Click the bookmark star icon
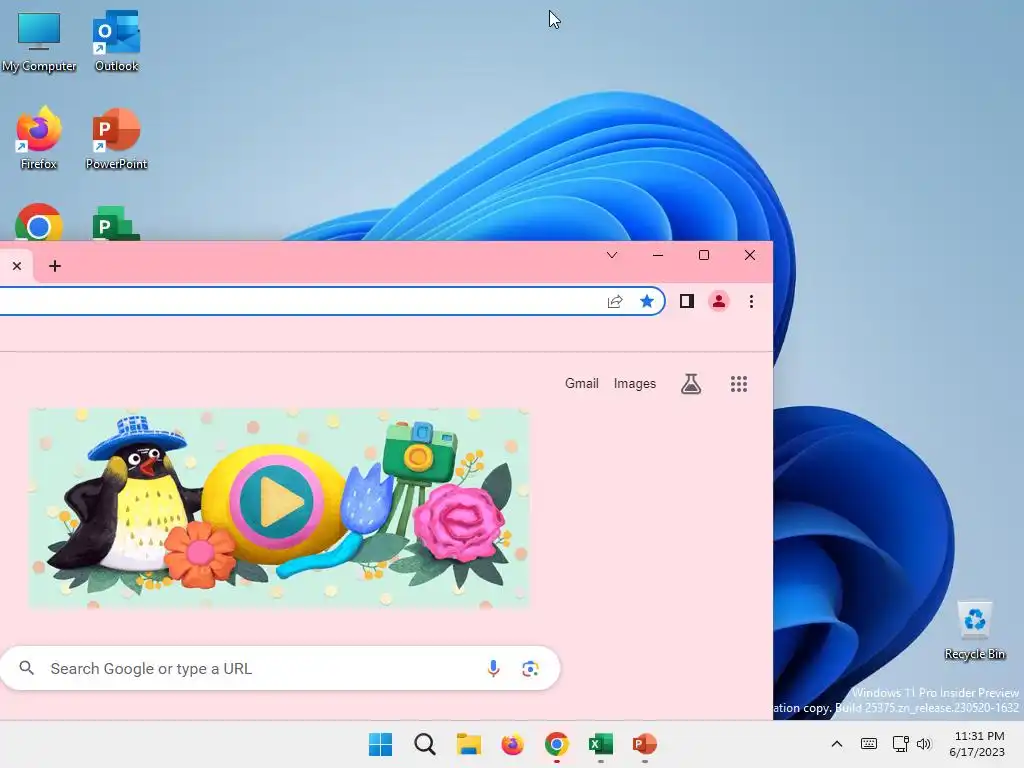The height and width of the screenshot is (768, 1024). pos(647,301)
